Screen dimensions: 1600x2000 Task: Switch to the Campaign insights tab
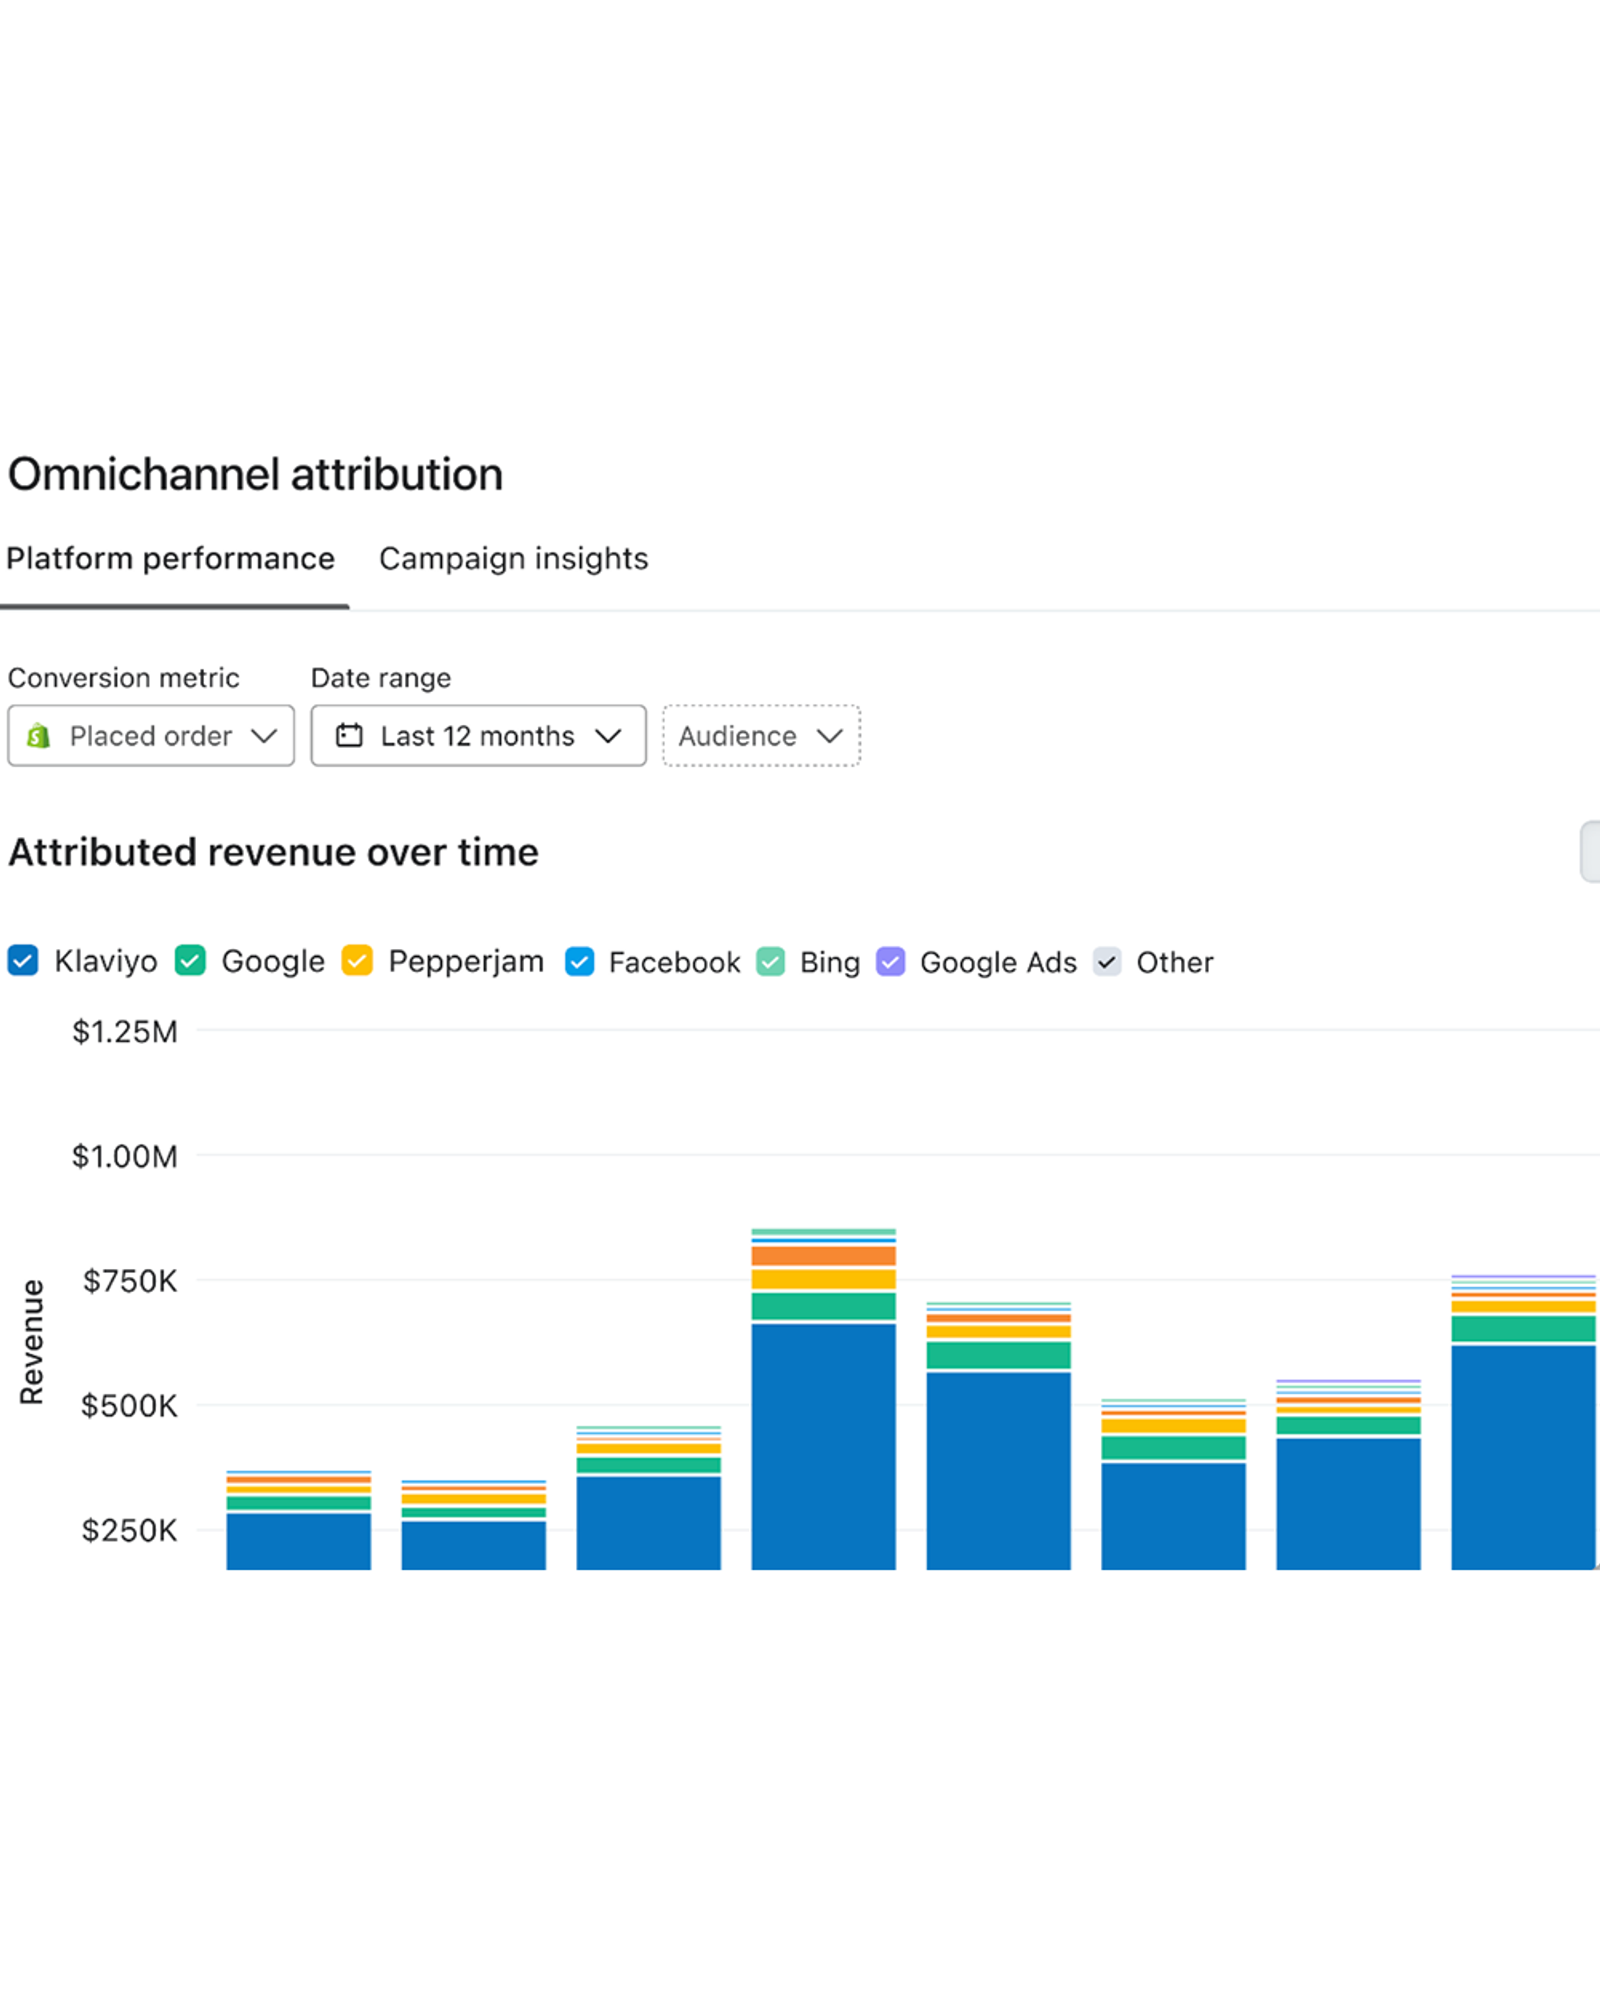tap(513, 558)
